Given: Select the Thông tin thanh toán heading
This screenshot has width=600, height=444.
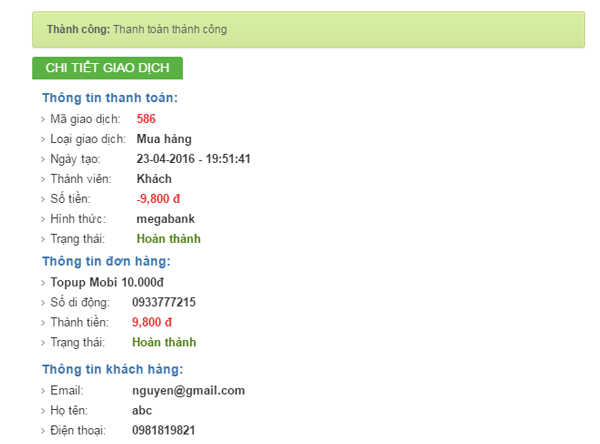Looking at the screenshot, I should (x=110, y=98).
